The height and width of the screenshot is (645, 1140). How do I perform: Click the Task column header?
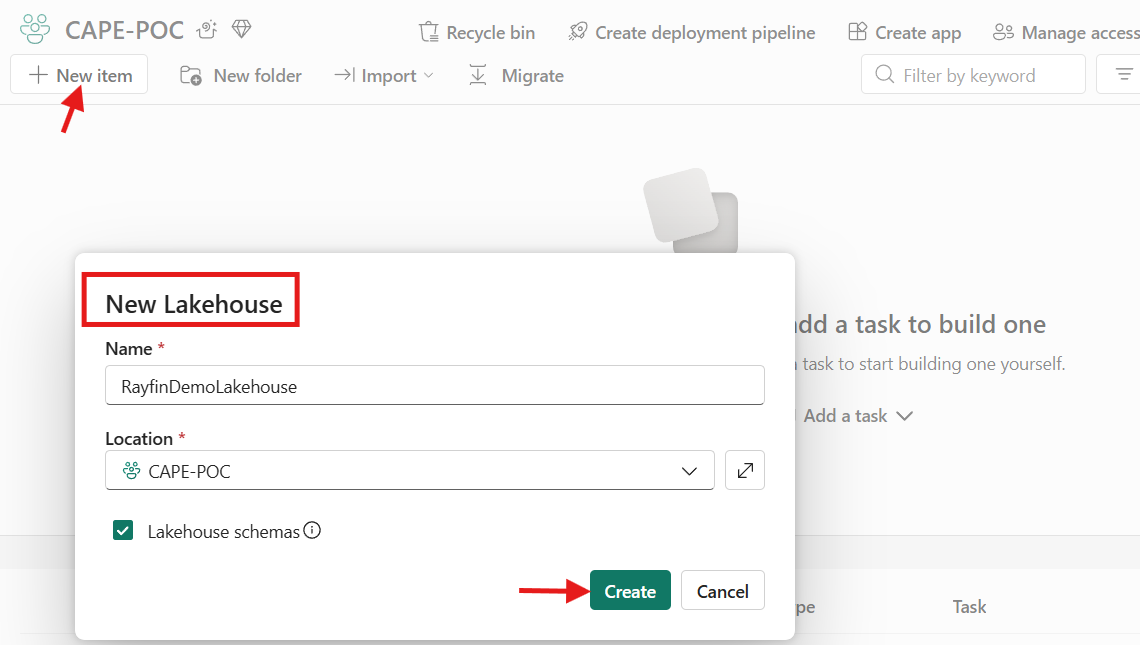coord(969,606)
